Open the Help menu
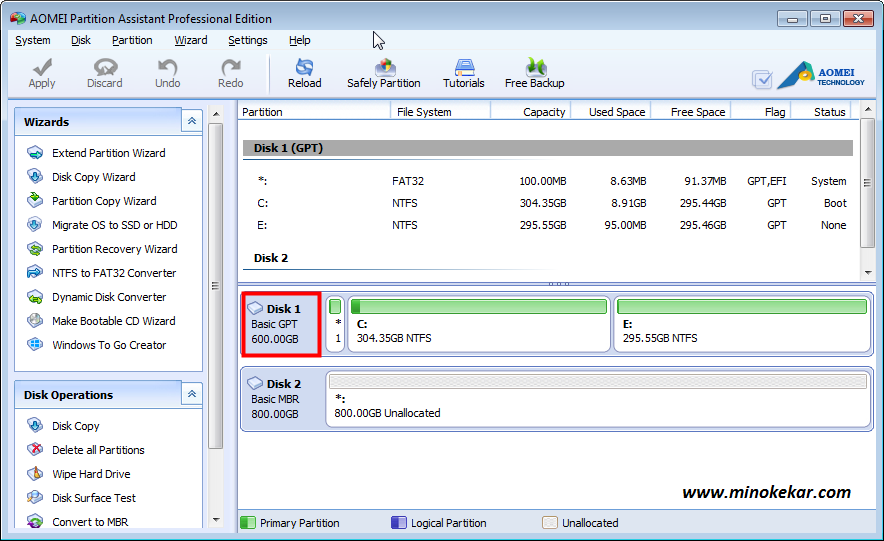This screenshot has width=884, height=541. click(299, 40)
